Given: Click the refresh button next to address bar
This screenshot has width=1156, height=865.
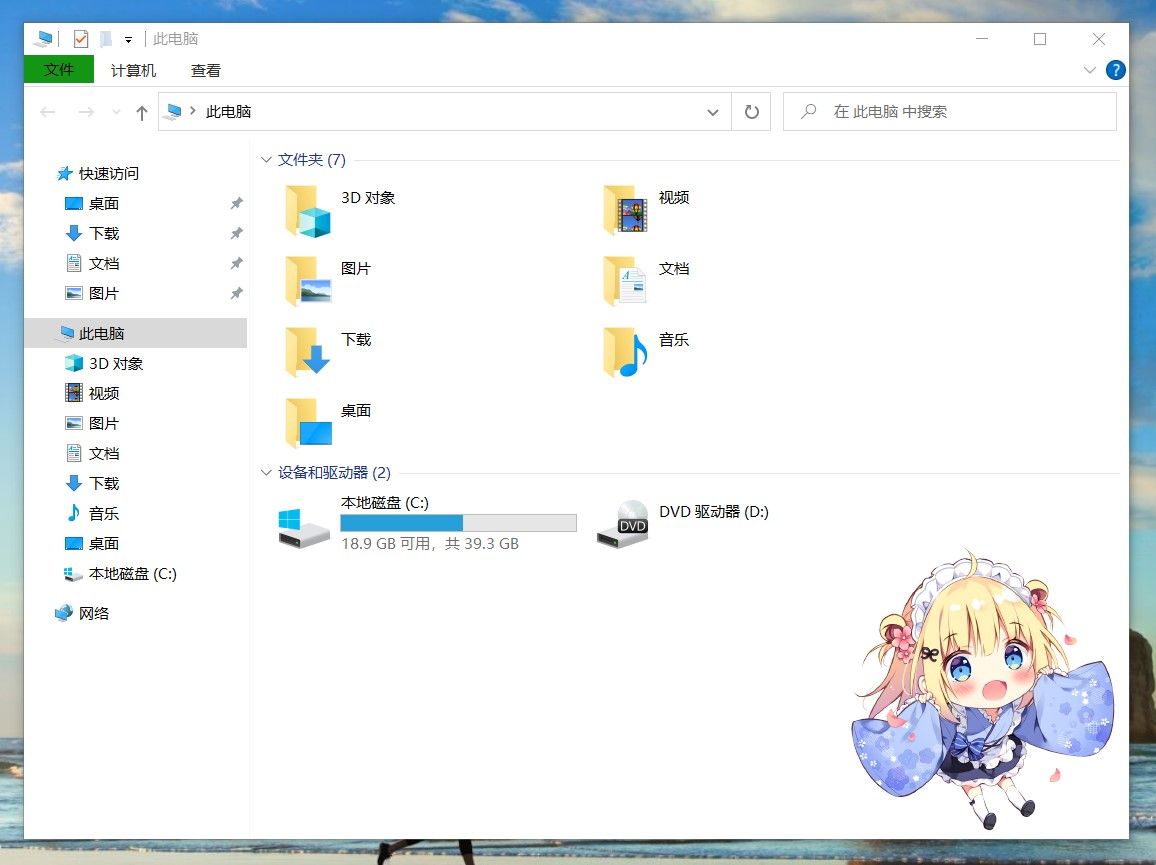Looking at the screenshot, I should point(751,112).
